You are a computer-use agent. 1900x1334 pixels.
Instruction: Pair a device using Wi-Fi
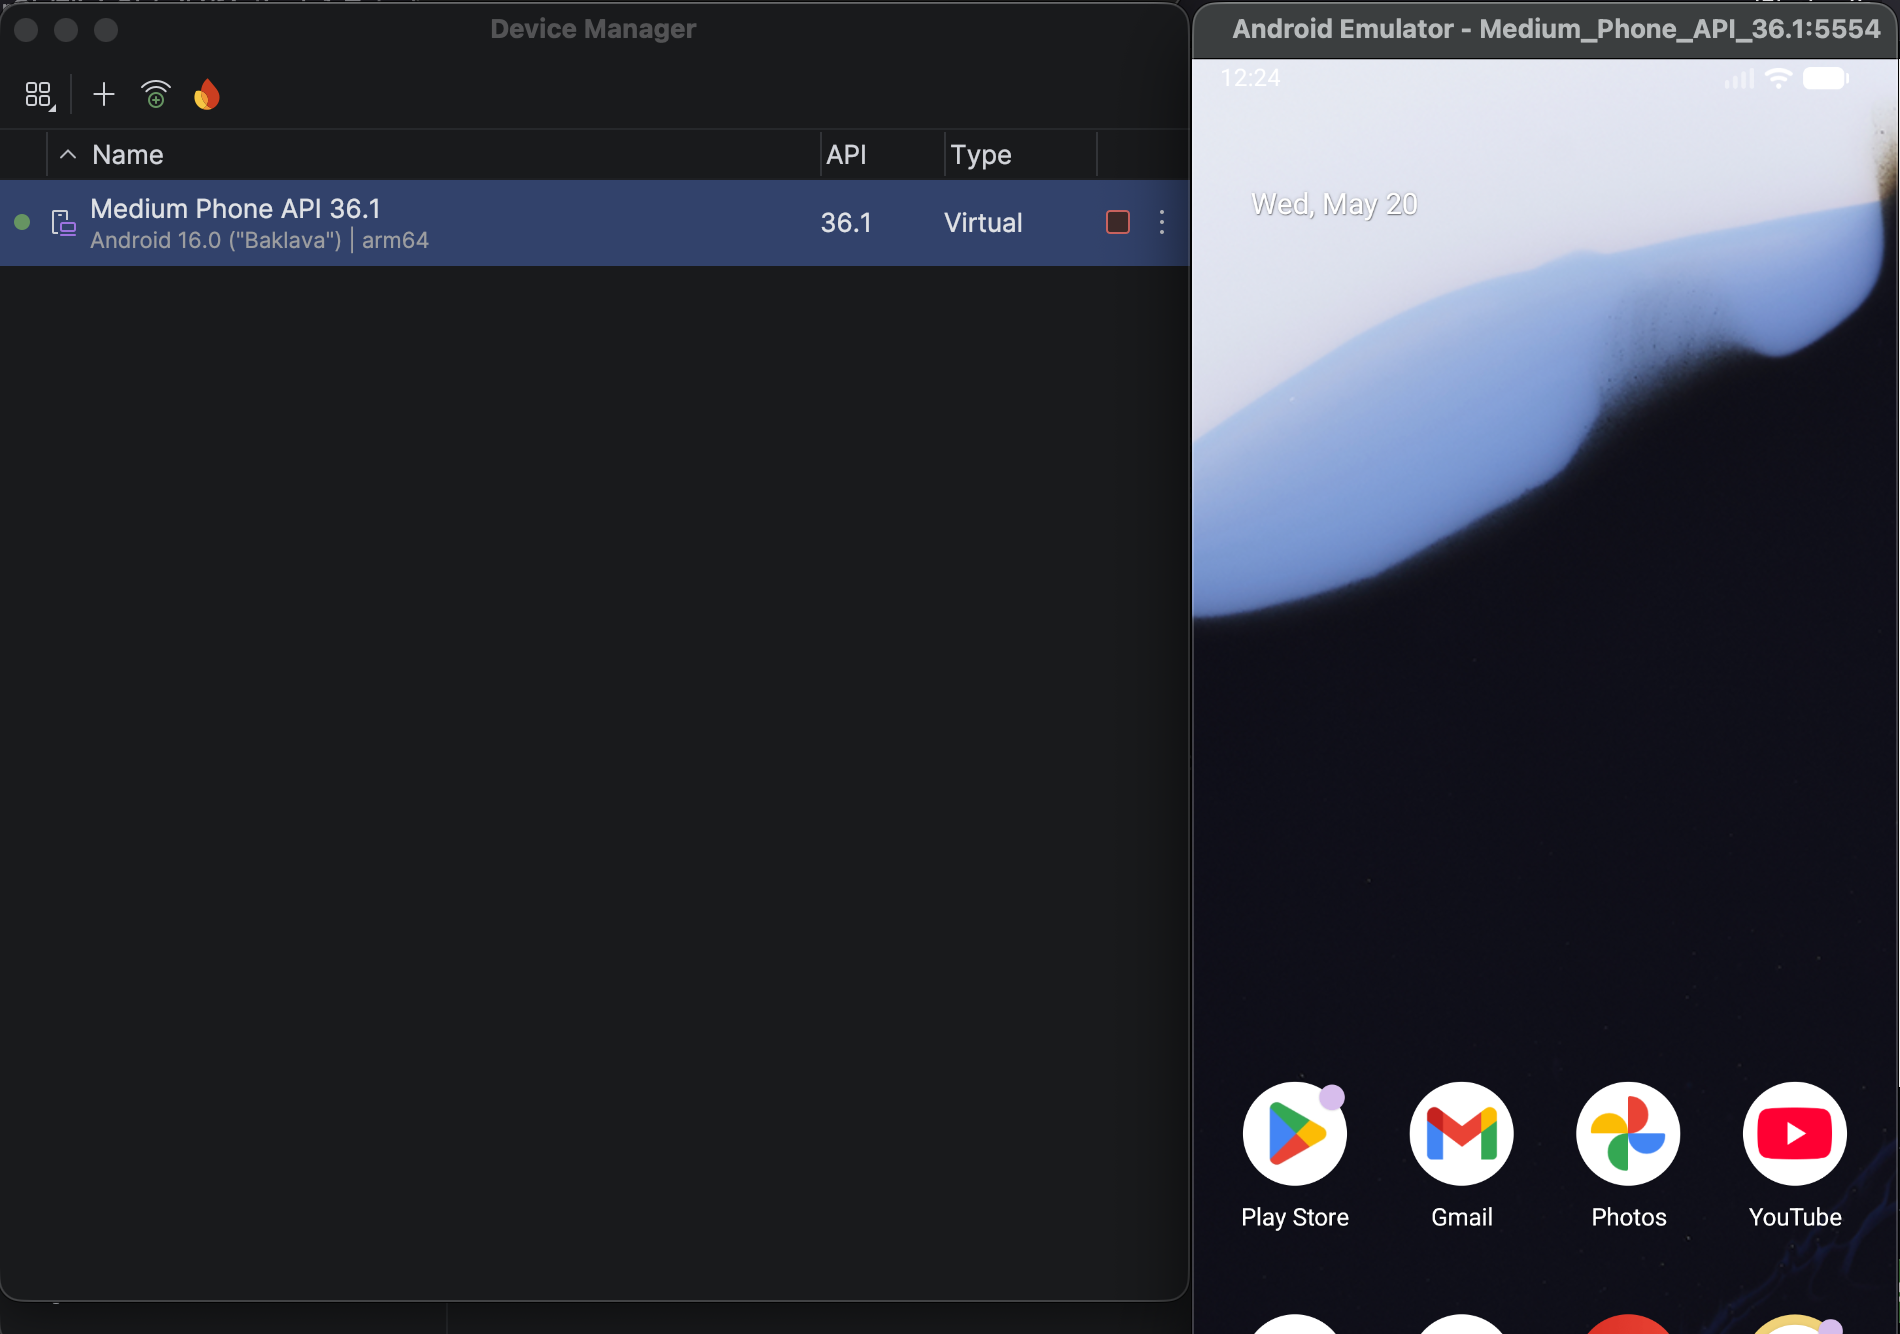pyautogui.click(x=156, y=95)
